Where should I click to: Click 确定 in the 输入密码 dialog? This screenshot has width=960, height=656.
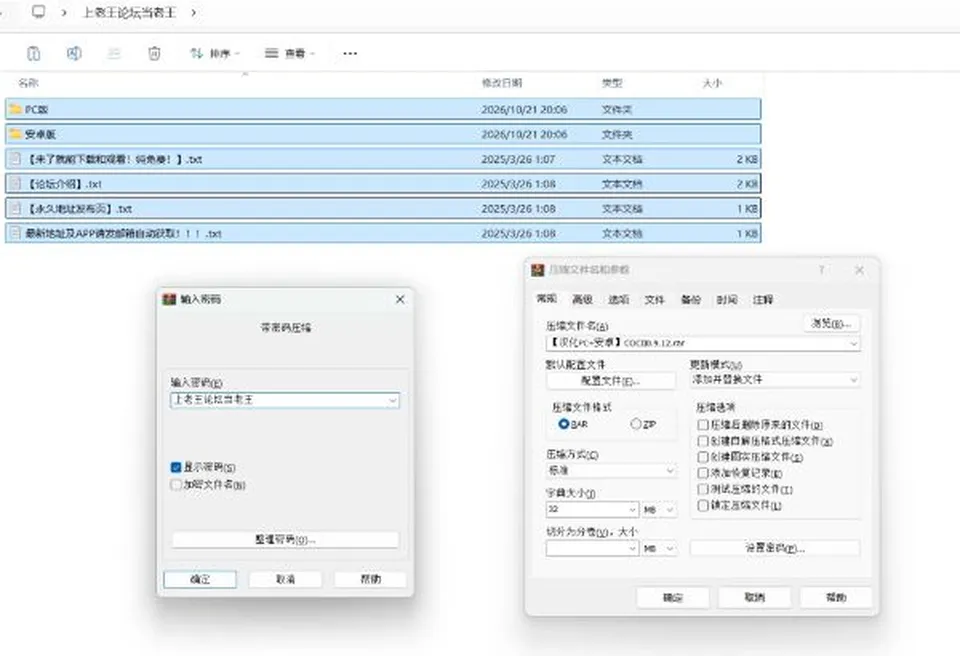[x=200, y=579]
